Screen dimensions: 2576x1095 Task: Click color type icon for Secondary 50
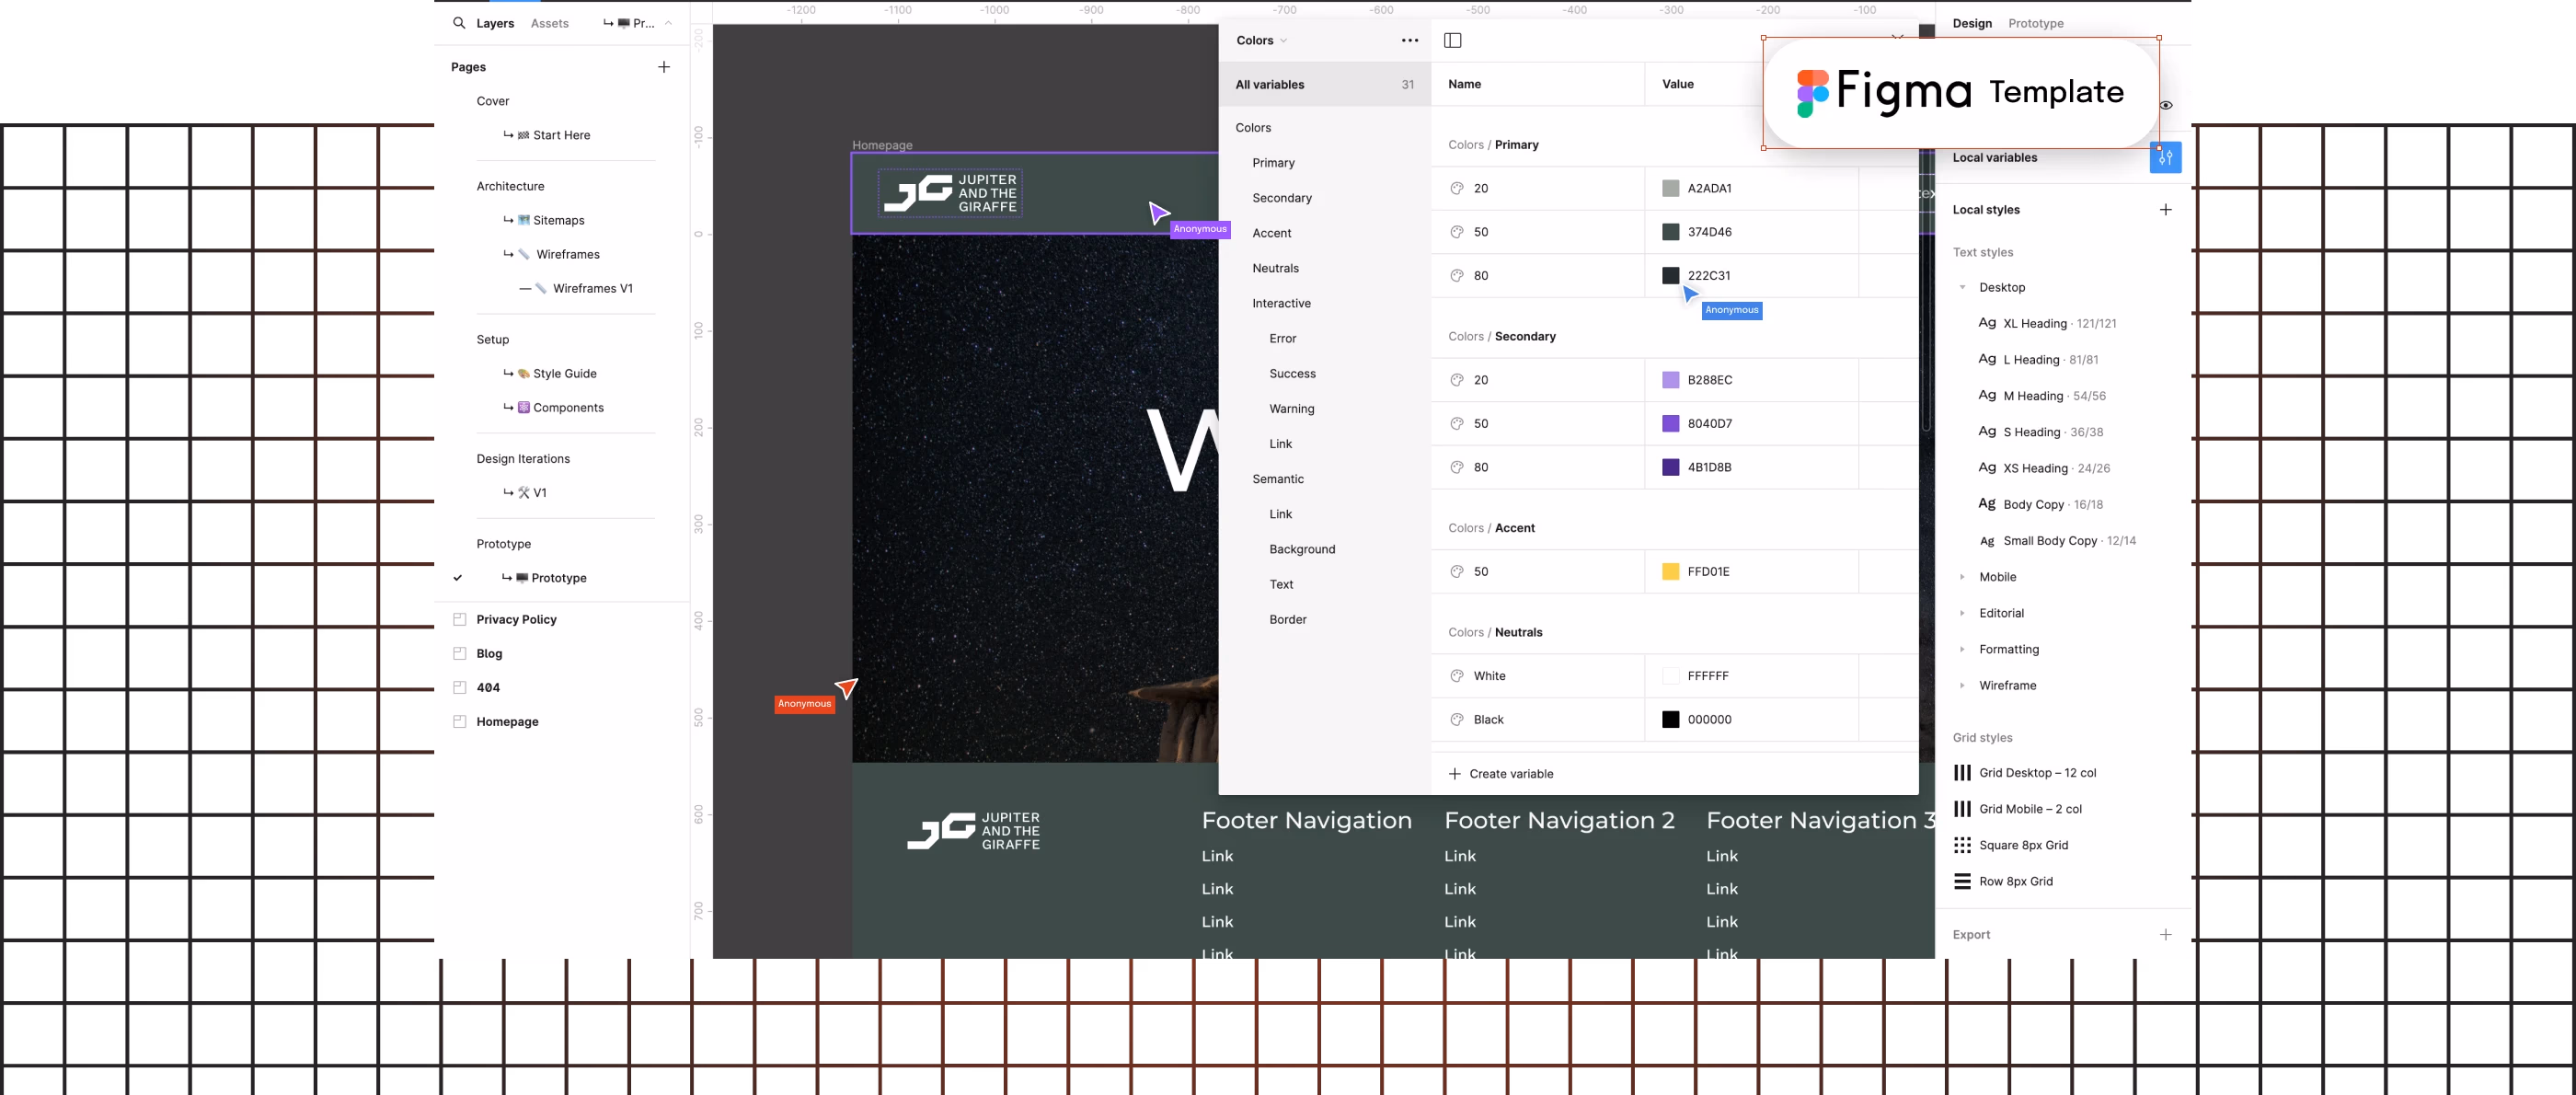[1456, 423]
